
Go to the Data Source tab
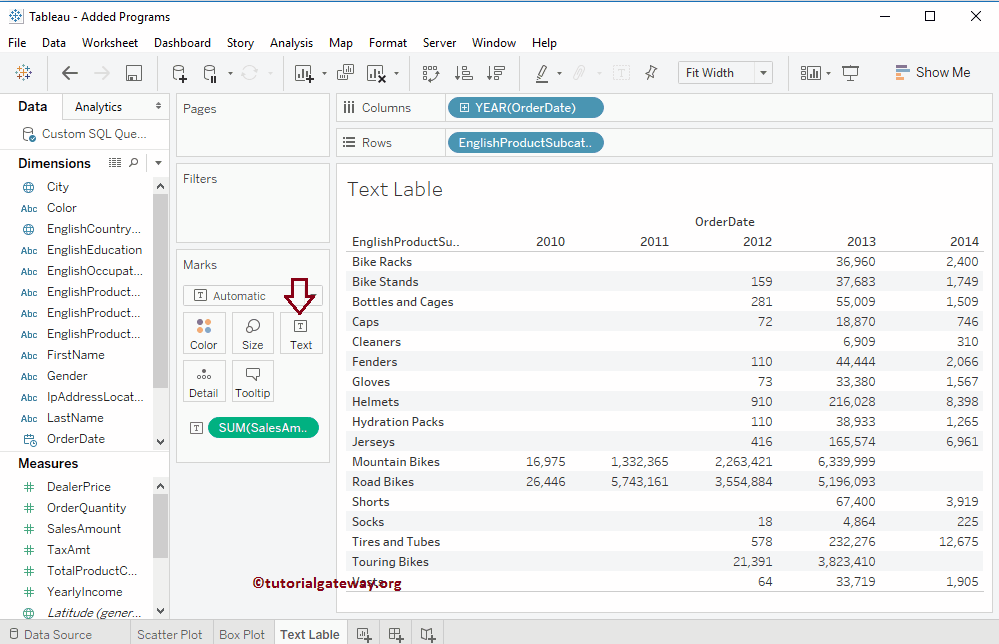(51, 634)
